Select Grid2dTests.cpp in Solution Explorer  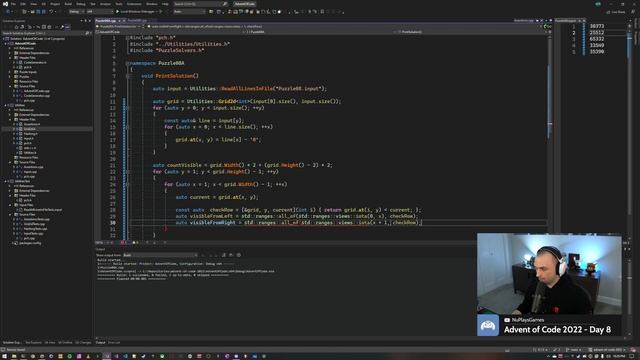(x=34, y=224)
